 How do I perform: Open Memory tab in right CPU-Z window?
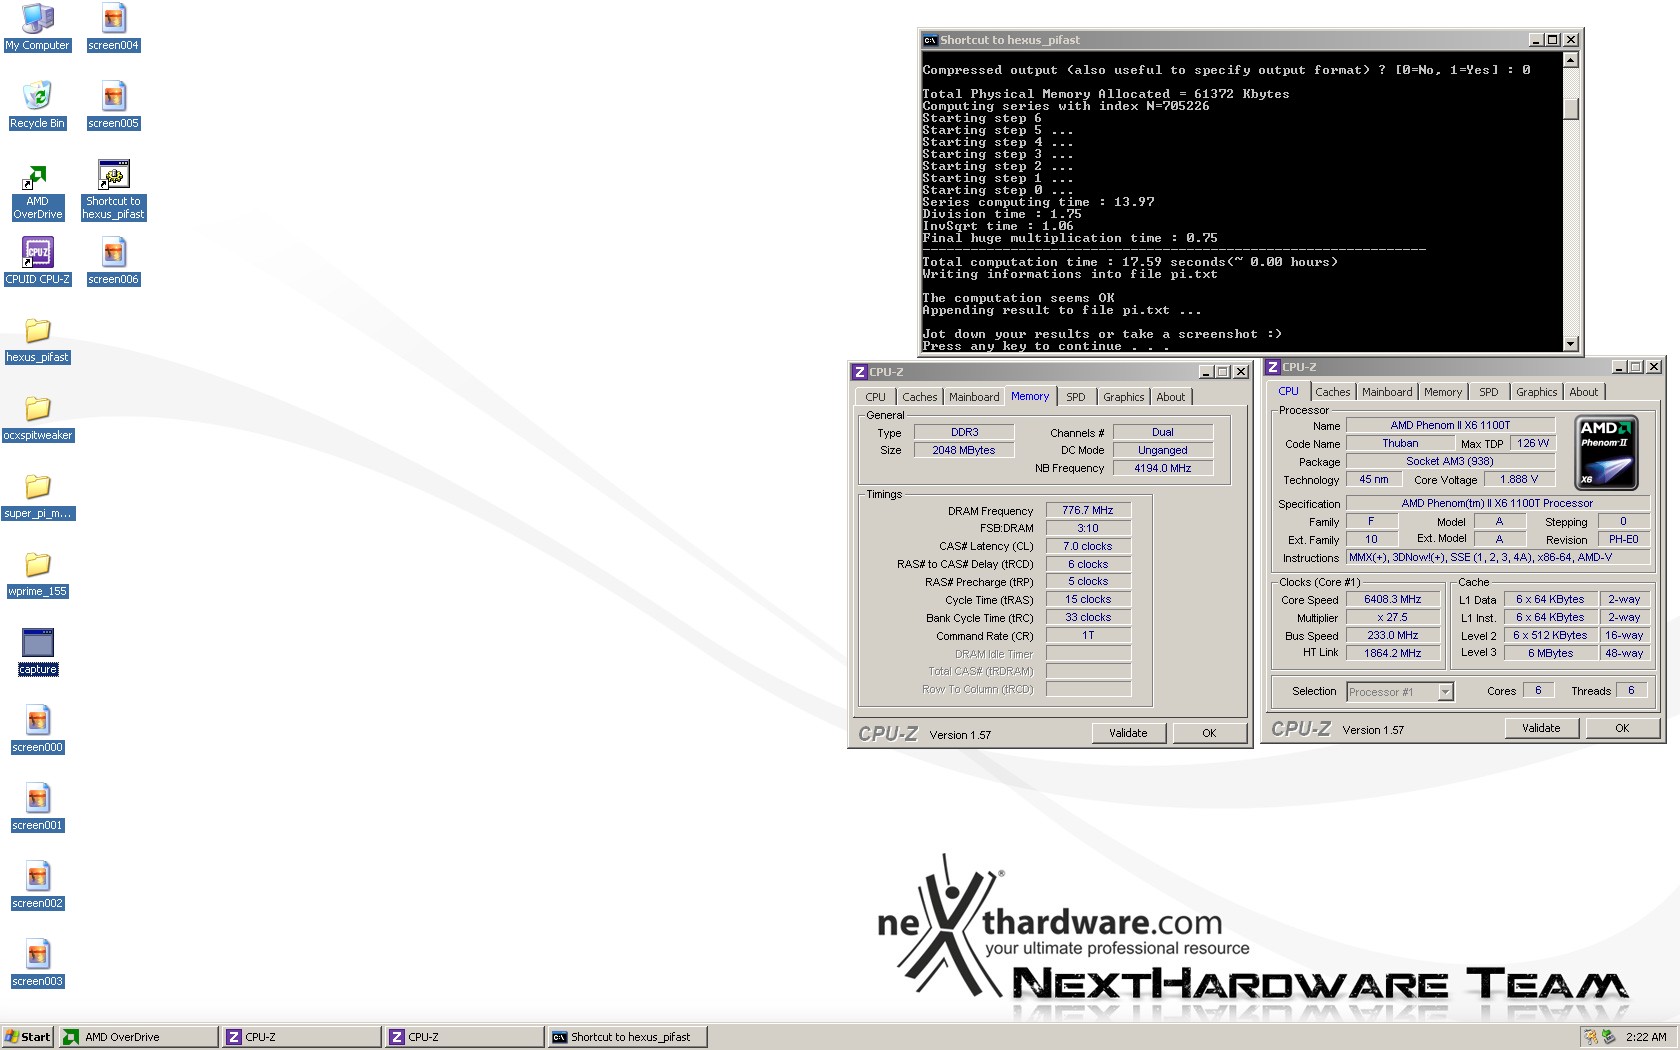point(1442,392)
